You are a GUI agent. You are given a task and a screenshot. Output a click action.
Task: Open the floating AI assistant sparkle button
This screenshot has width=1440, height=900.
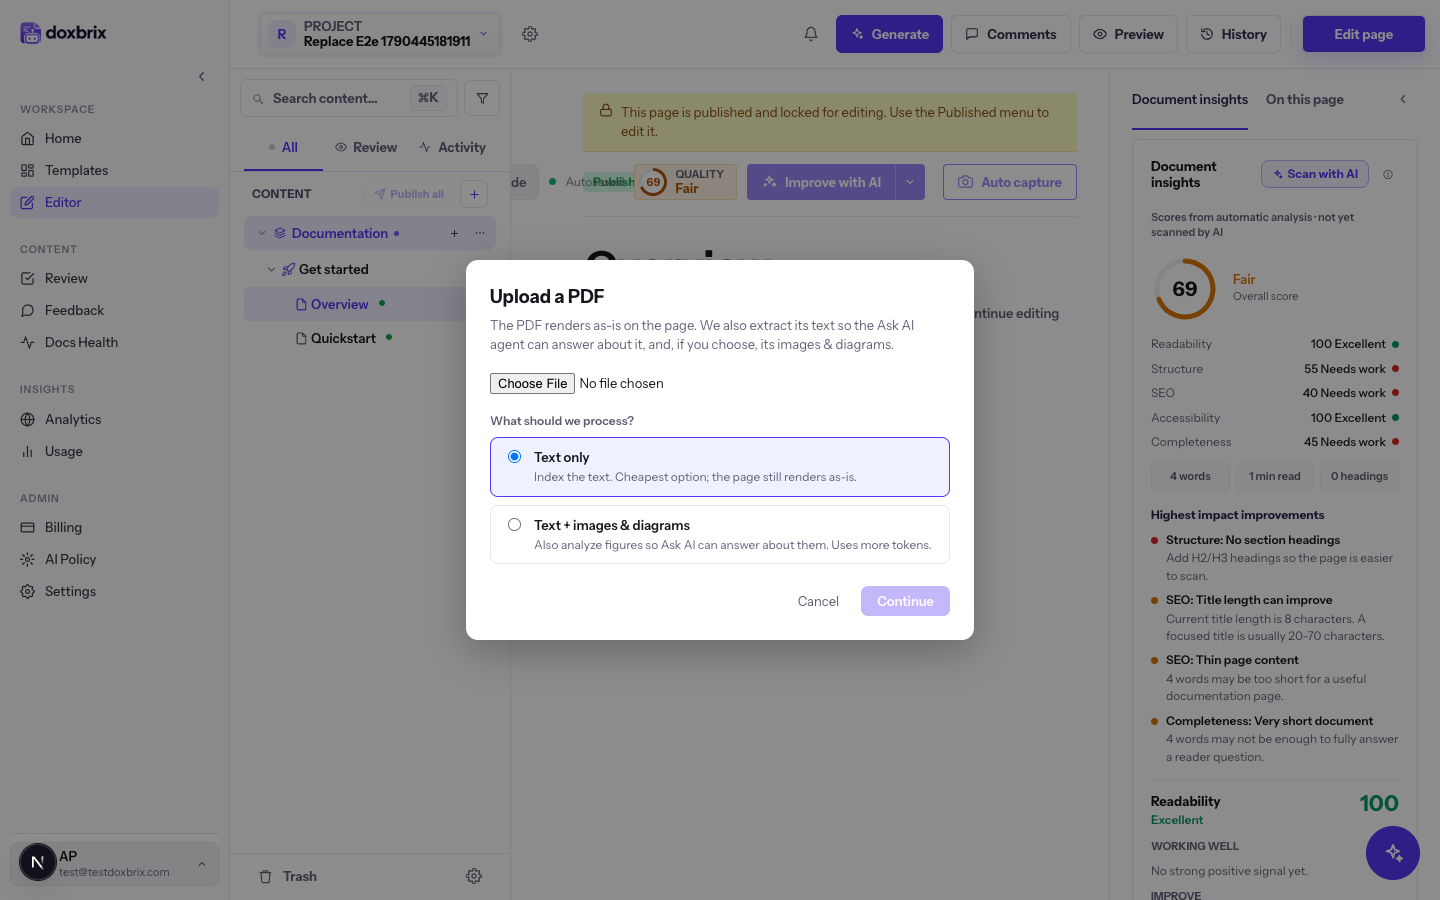click(1393, 853)
